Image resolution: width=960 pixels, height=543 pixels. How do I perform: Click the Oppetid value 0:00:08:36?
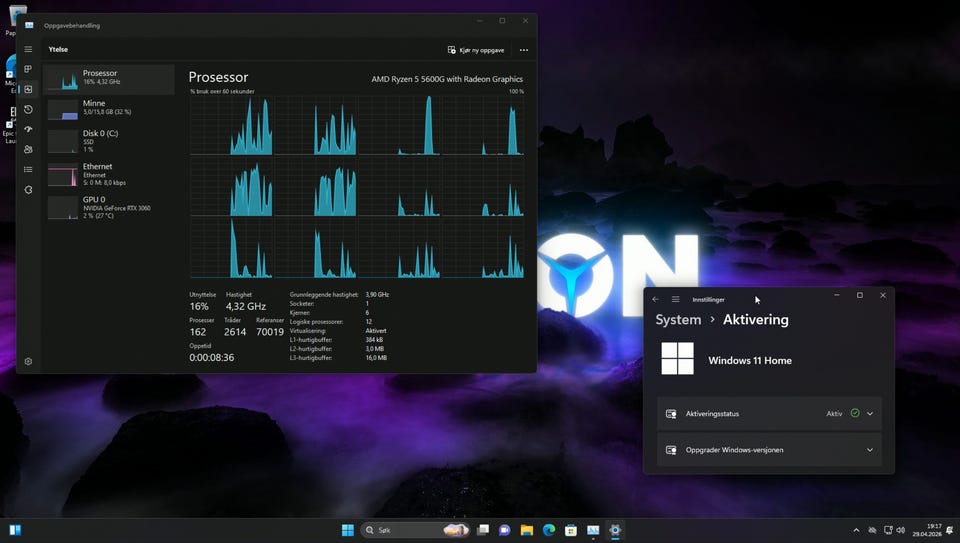[x=211, y=358]
